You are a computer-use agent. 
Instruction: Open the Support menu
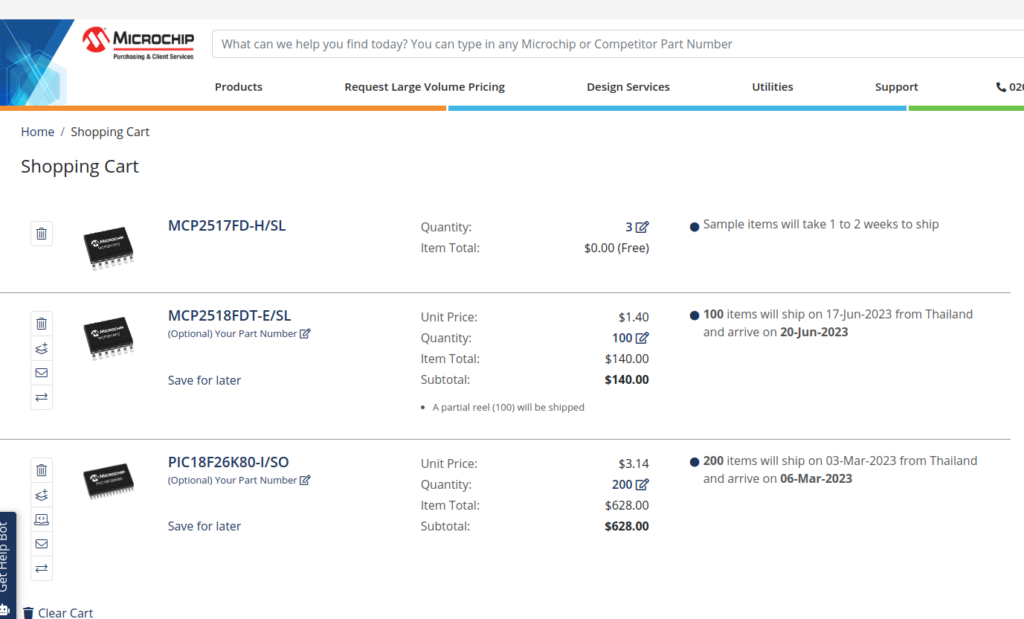(x=897, y=87)
